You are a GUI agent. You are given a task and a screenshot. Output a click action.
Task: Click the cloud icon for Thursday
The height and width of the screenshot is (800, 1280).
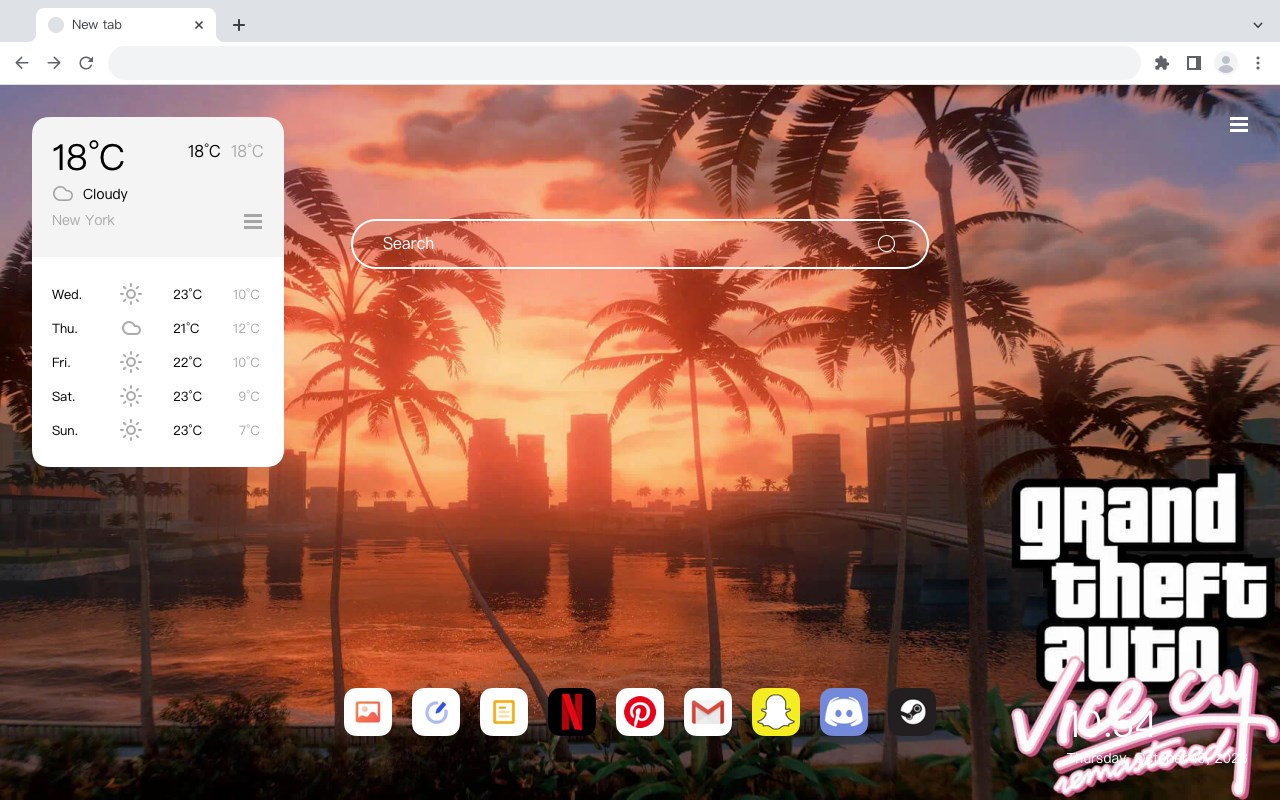click(x=131, y=328)
